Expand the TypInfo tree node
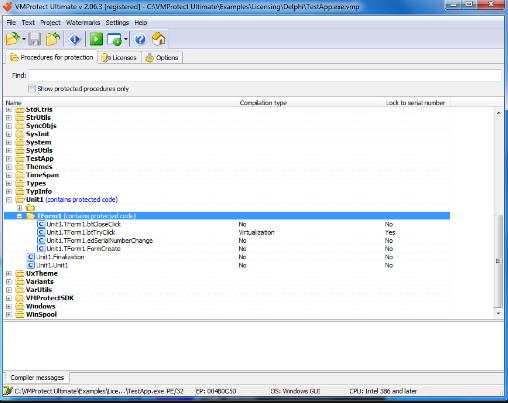Screen dimensions: 508x403 tap(9, 192)
